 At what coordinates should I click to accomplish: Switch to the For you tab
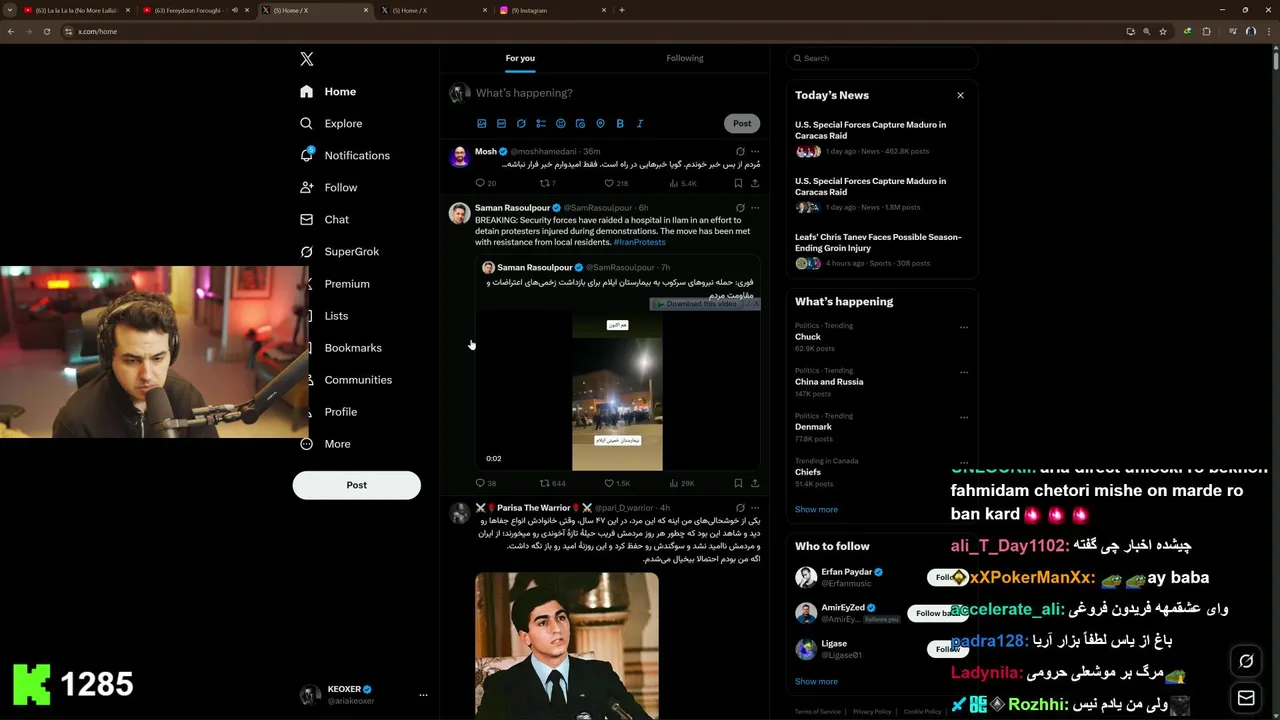click(520, 58)
